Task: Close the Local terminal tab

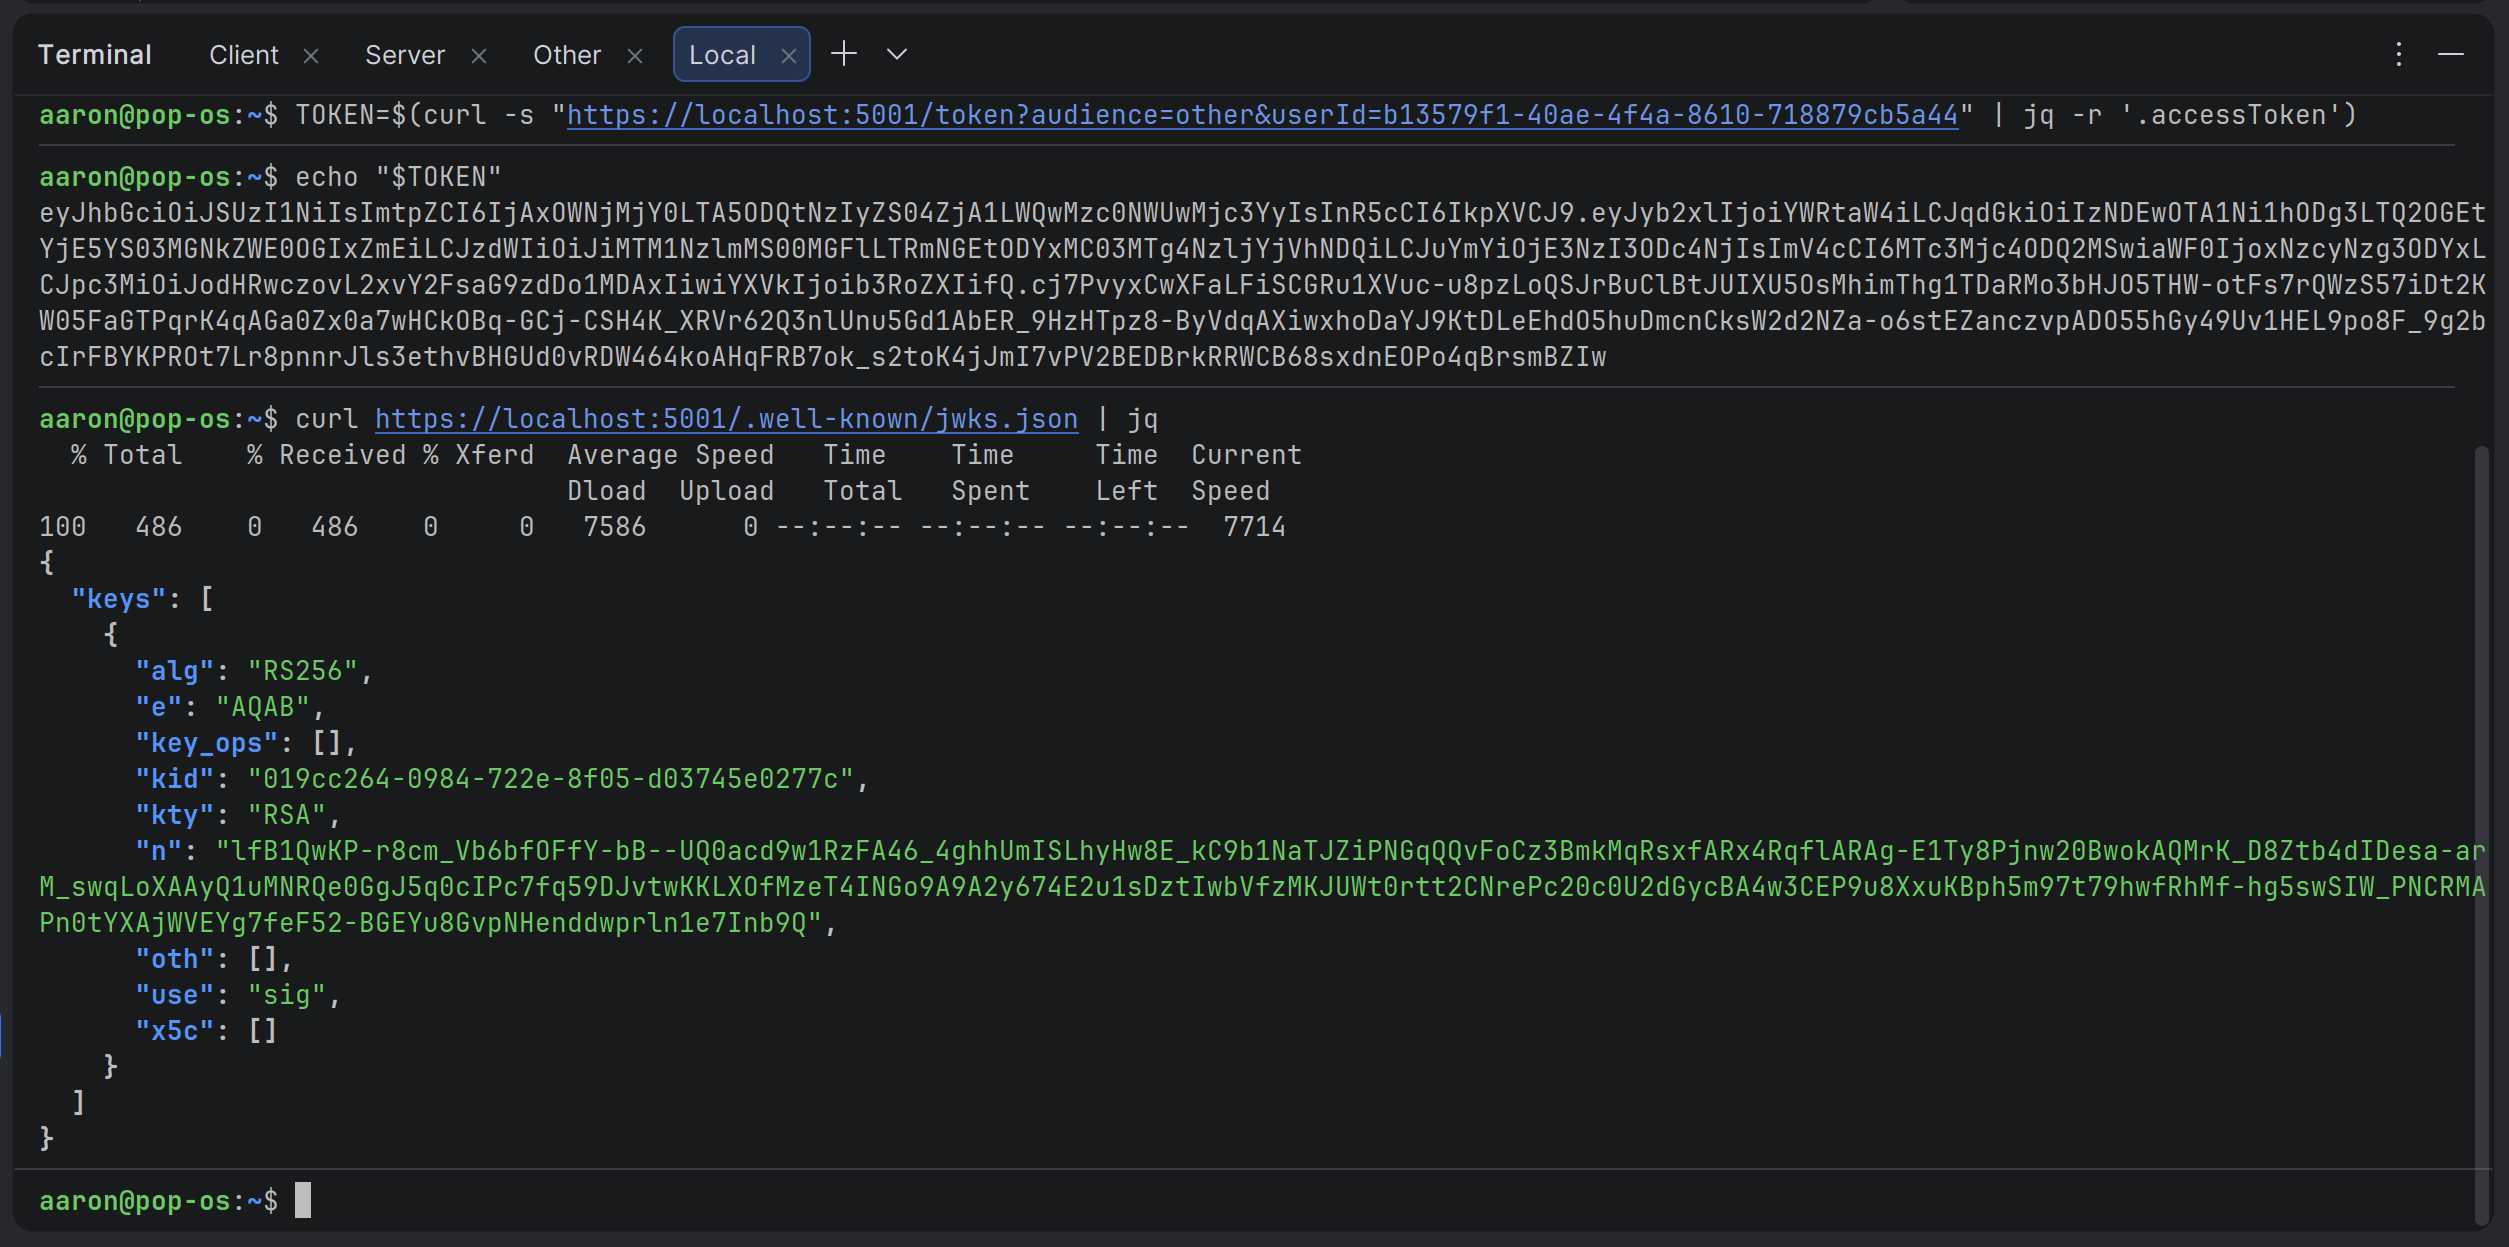Action: tap(789, 56)
